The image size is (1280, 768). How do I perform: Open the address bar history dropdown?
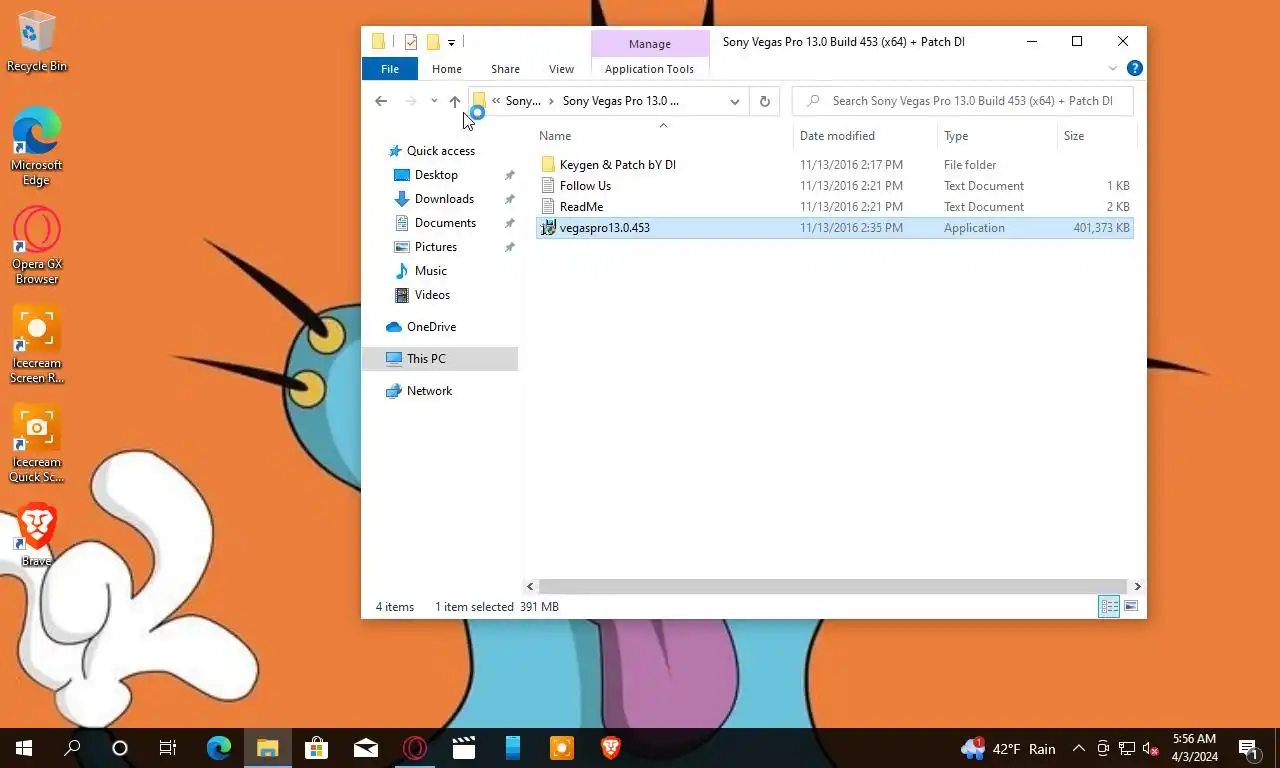(x=735, y=101)
